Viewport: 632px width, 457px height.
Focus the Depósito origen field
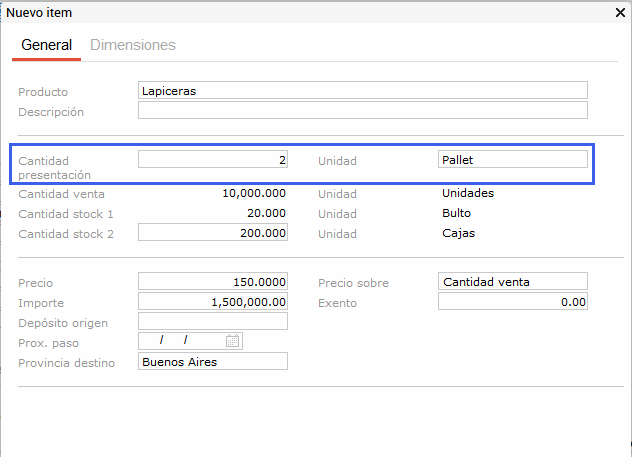click(x=213, y=321)
